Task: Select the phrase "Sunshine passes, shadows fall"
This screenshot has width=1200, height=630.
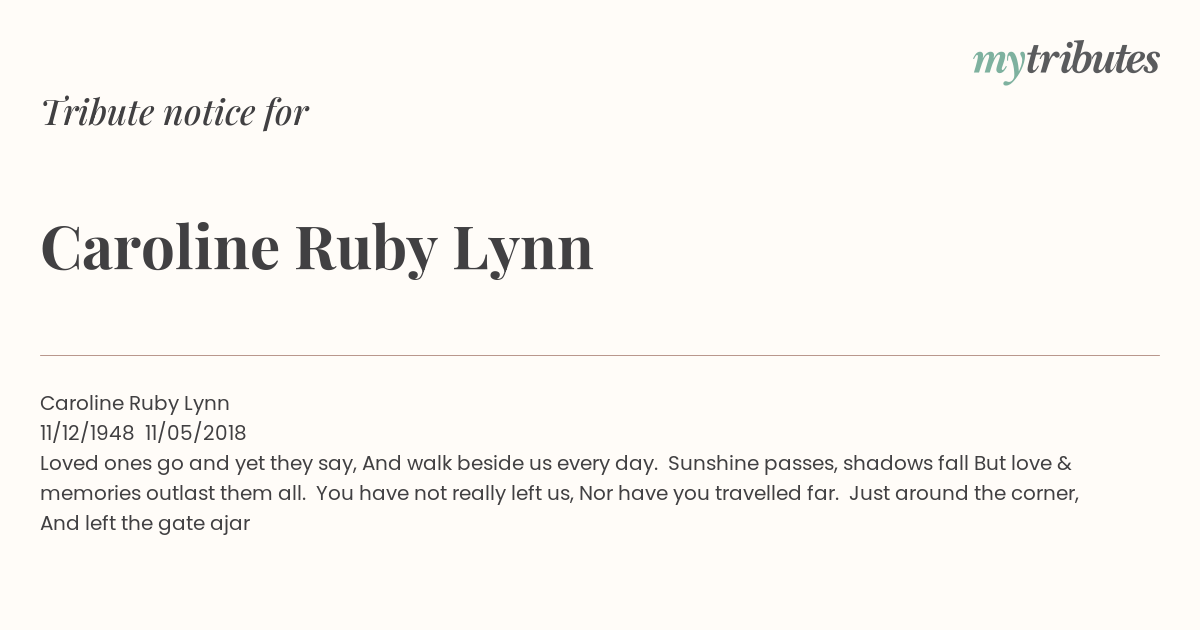Action: [x=818, y=464]
